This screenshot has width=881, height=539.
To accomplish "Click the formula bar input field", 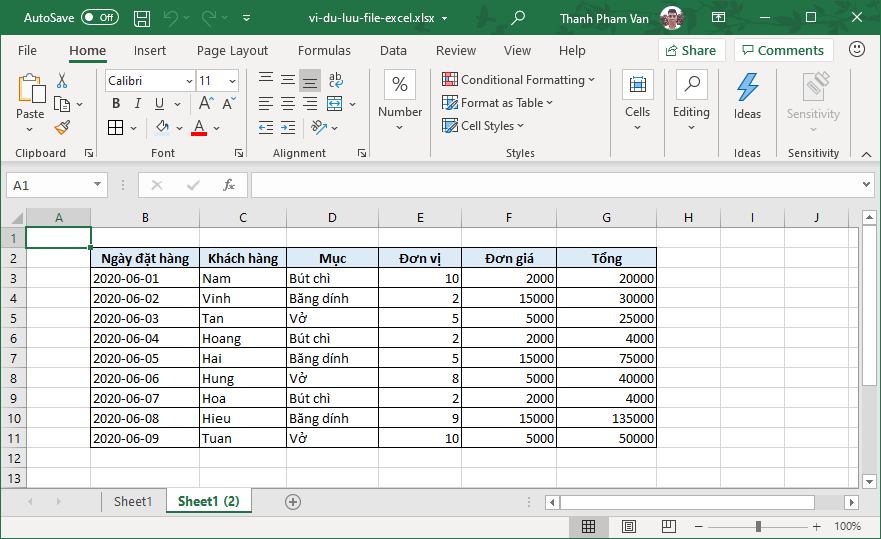I will [x=556, y=185].
